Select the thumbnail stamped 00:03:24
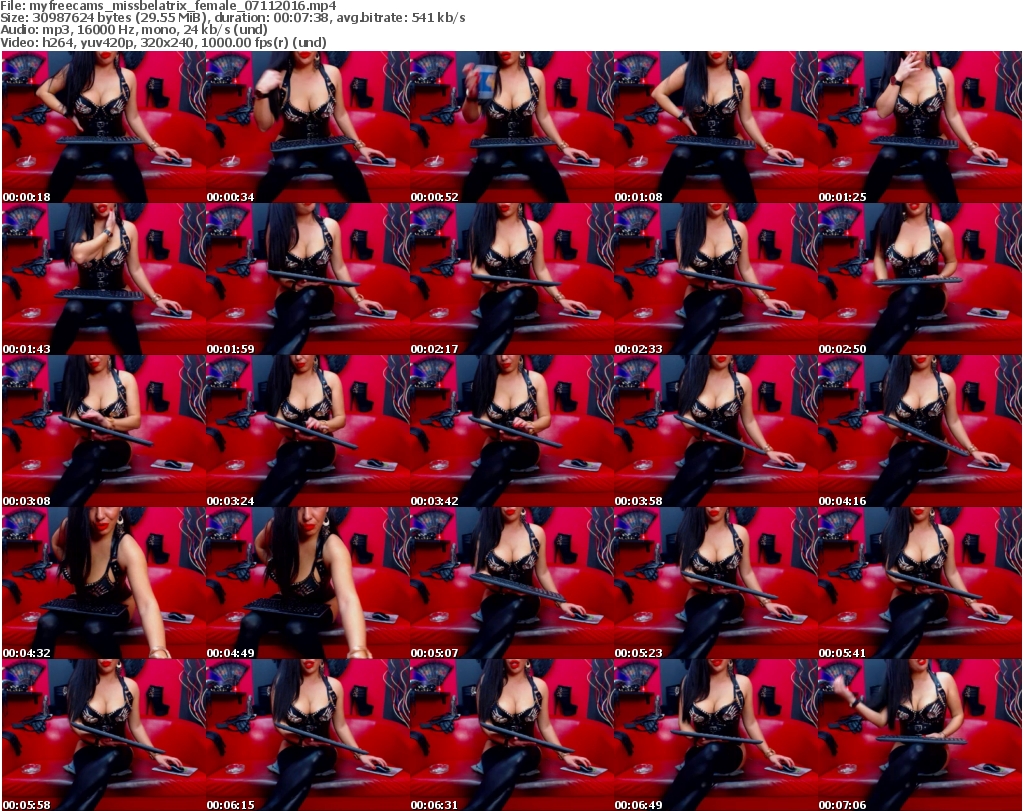Screen dimensions: 1024x811 pyautogui.click(x=308, y=432)
